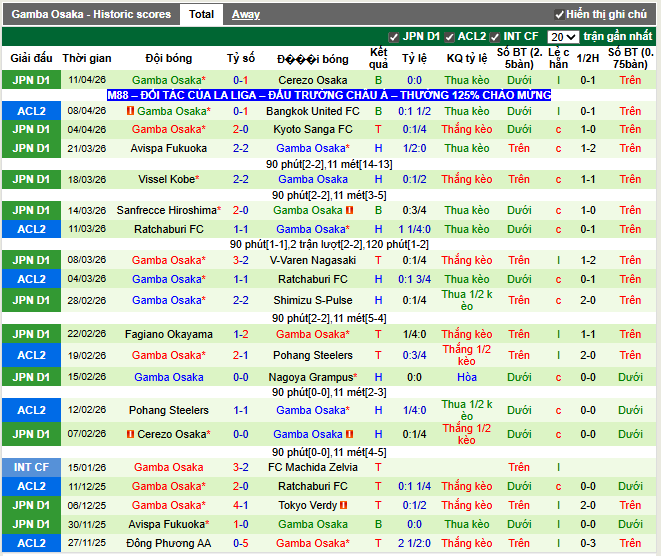This screenshot has width=661, height=556.
Task: Click the Tỷ số column header
Action: tap(241, 59)
